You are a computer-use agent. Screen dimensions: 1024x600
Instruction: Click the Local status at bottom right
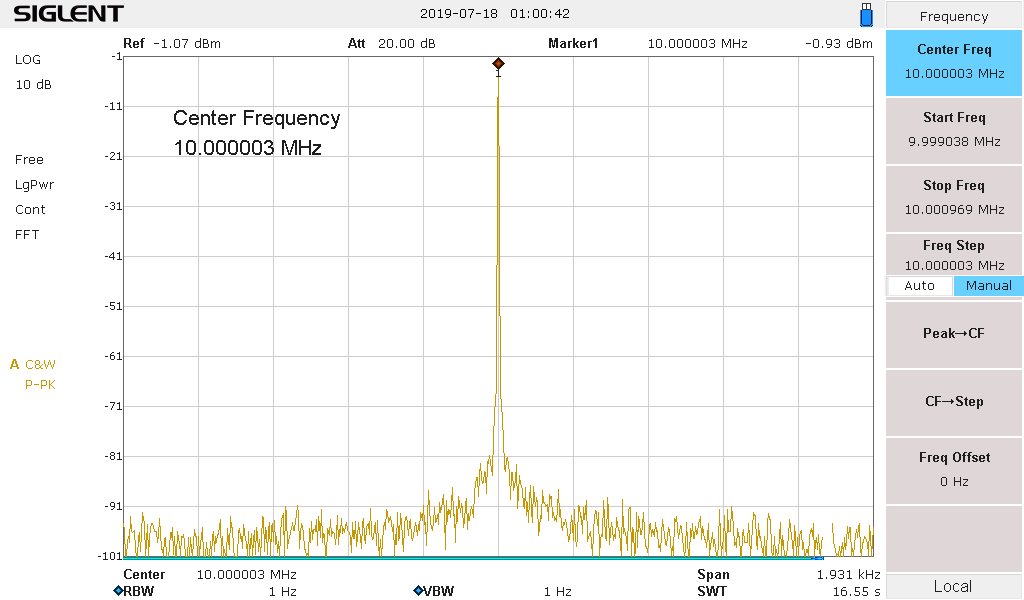coord(954,587)
